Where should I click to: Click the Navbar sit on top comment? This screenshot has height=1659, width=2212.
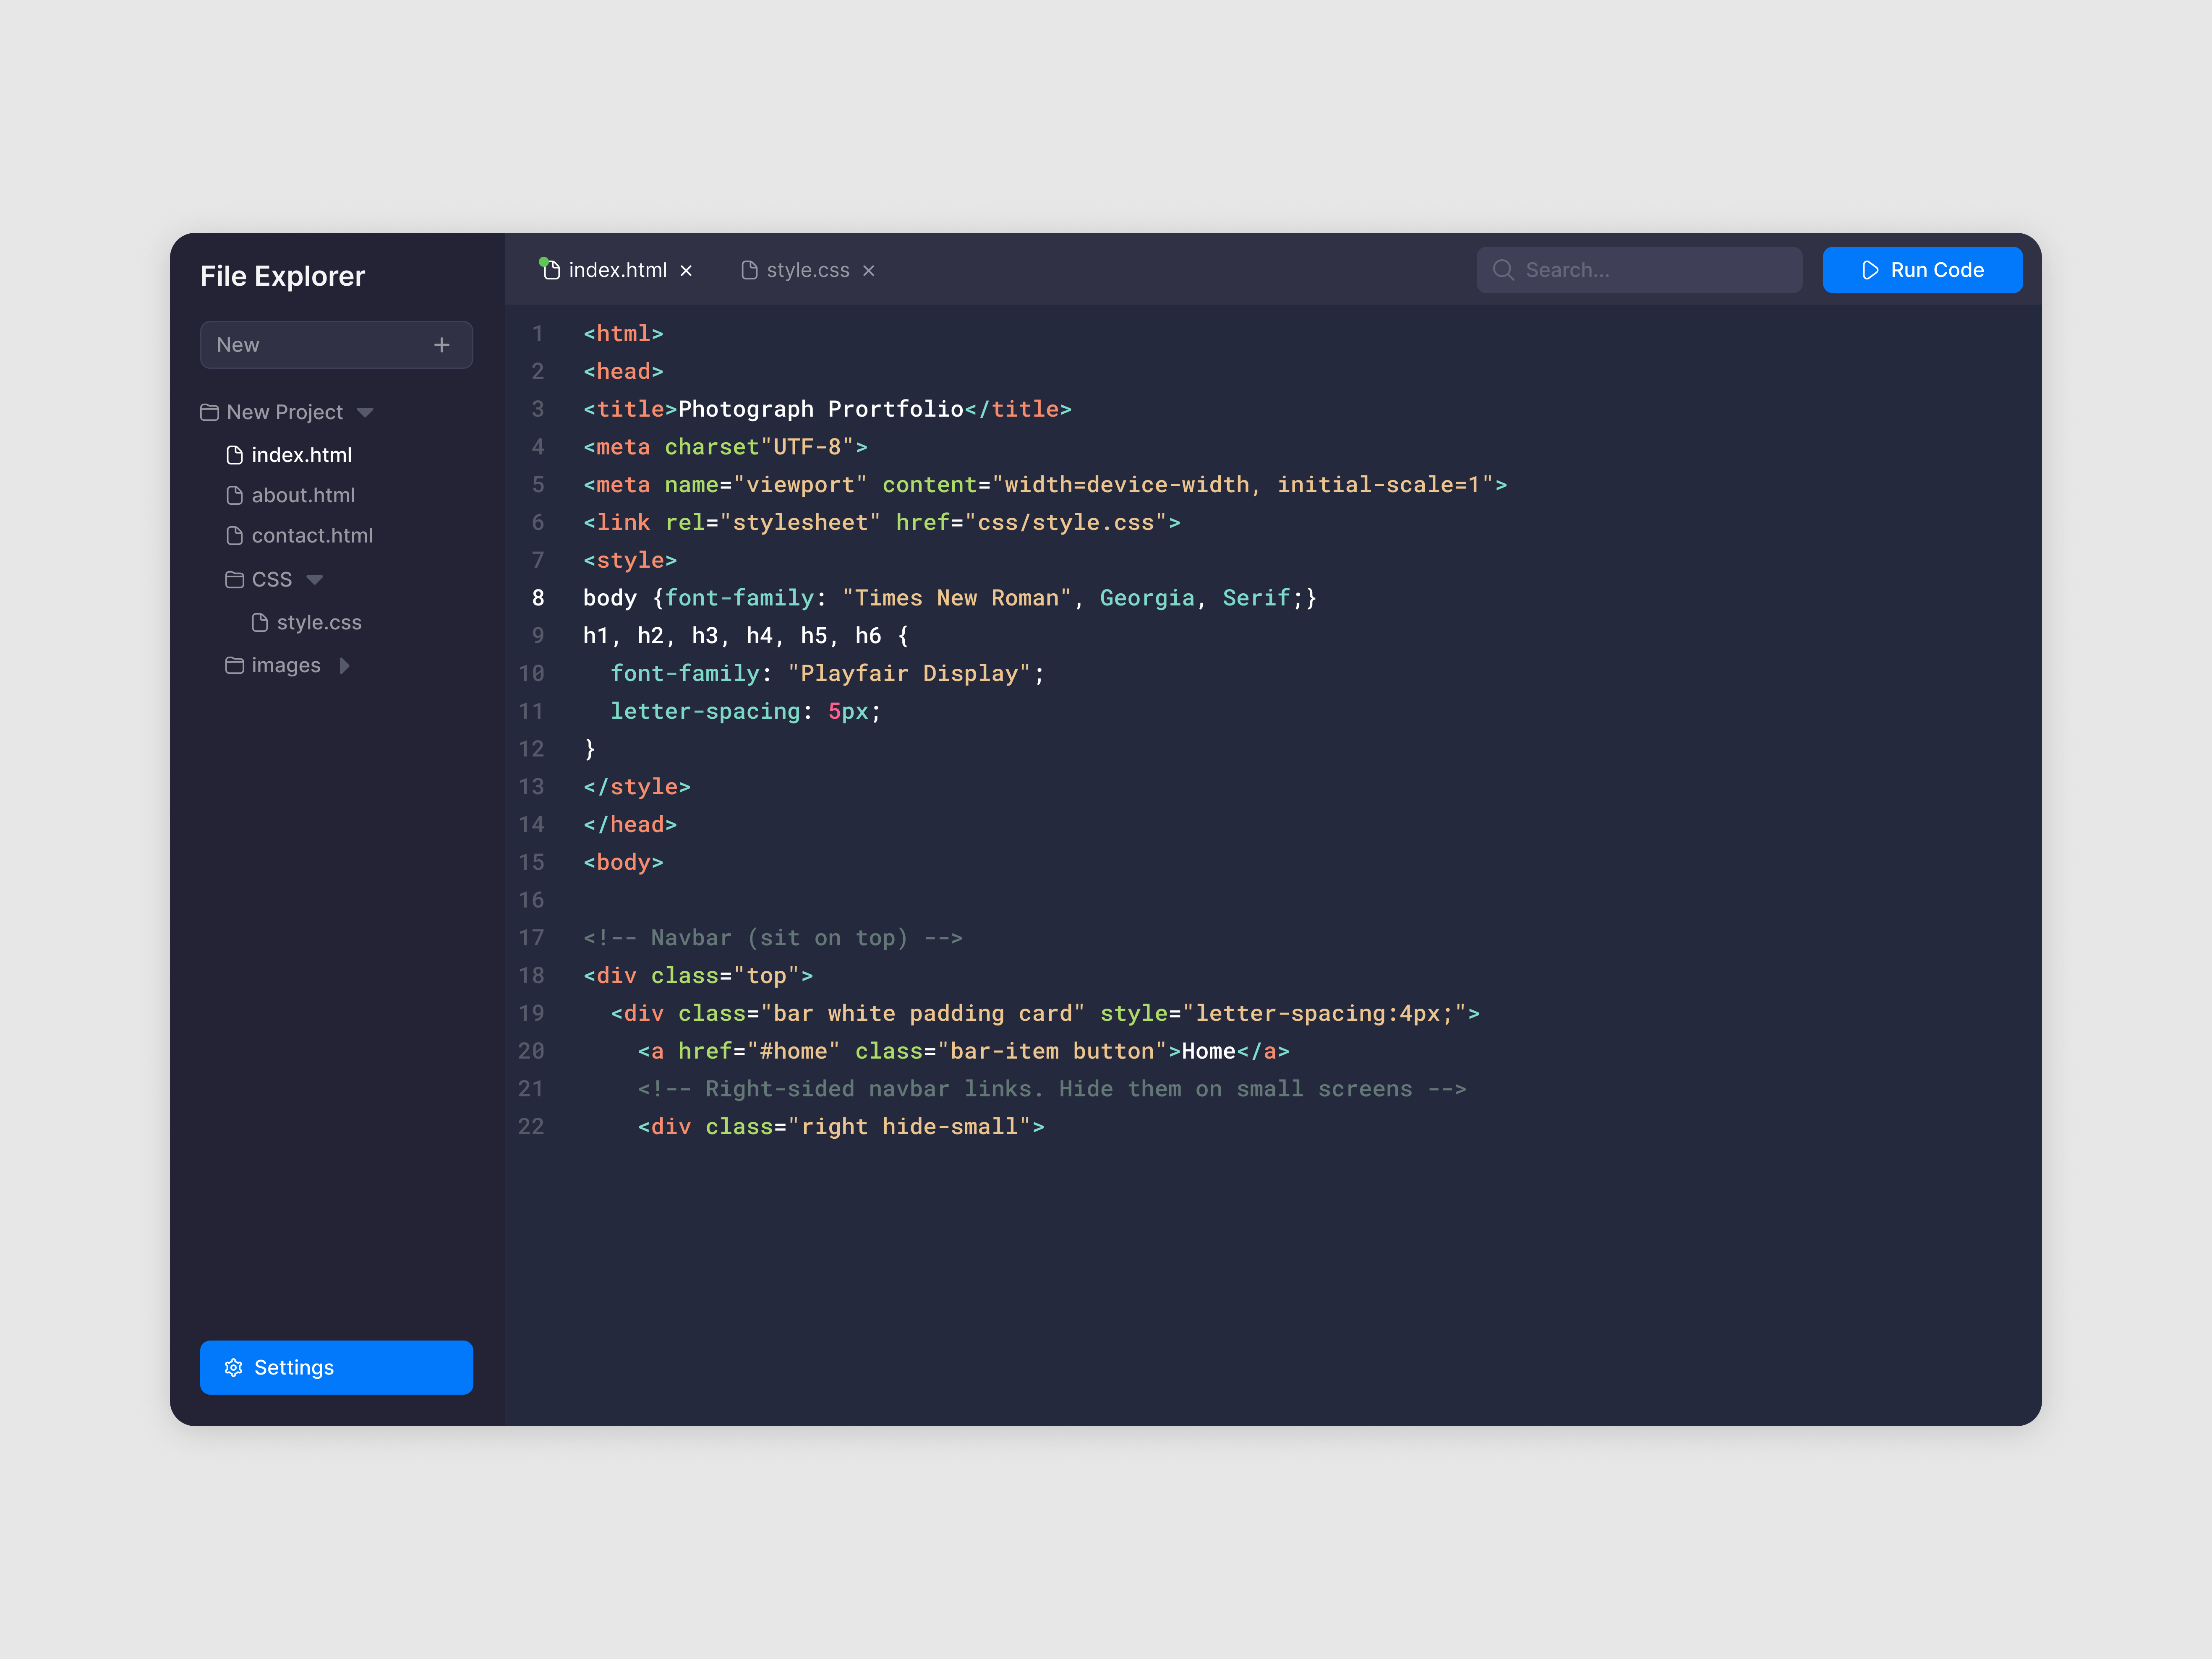click(773, 938)
